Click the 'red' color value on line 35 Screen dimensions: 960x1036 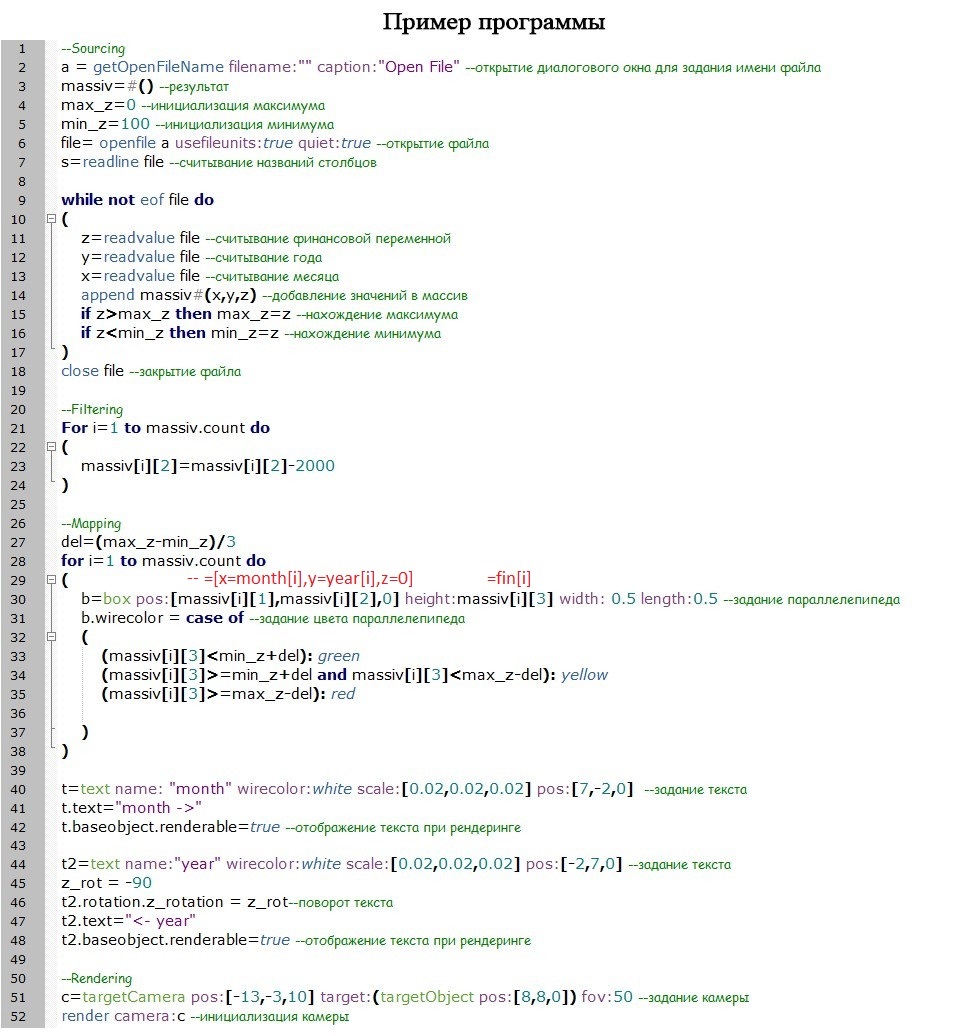(x=343, y=694)
